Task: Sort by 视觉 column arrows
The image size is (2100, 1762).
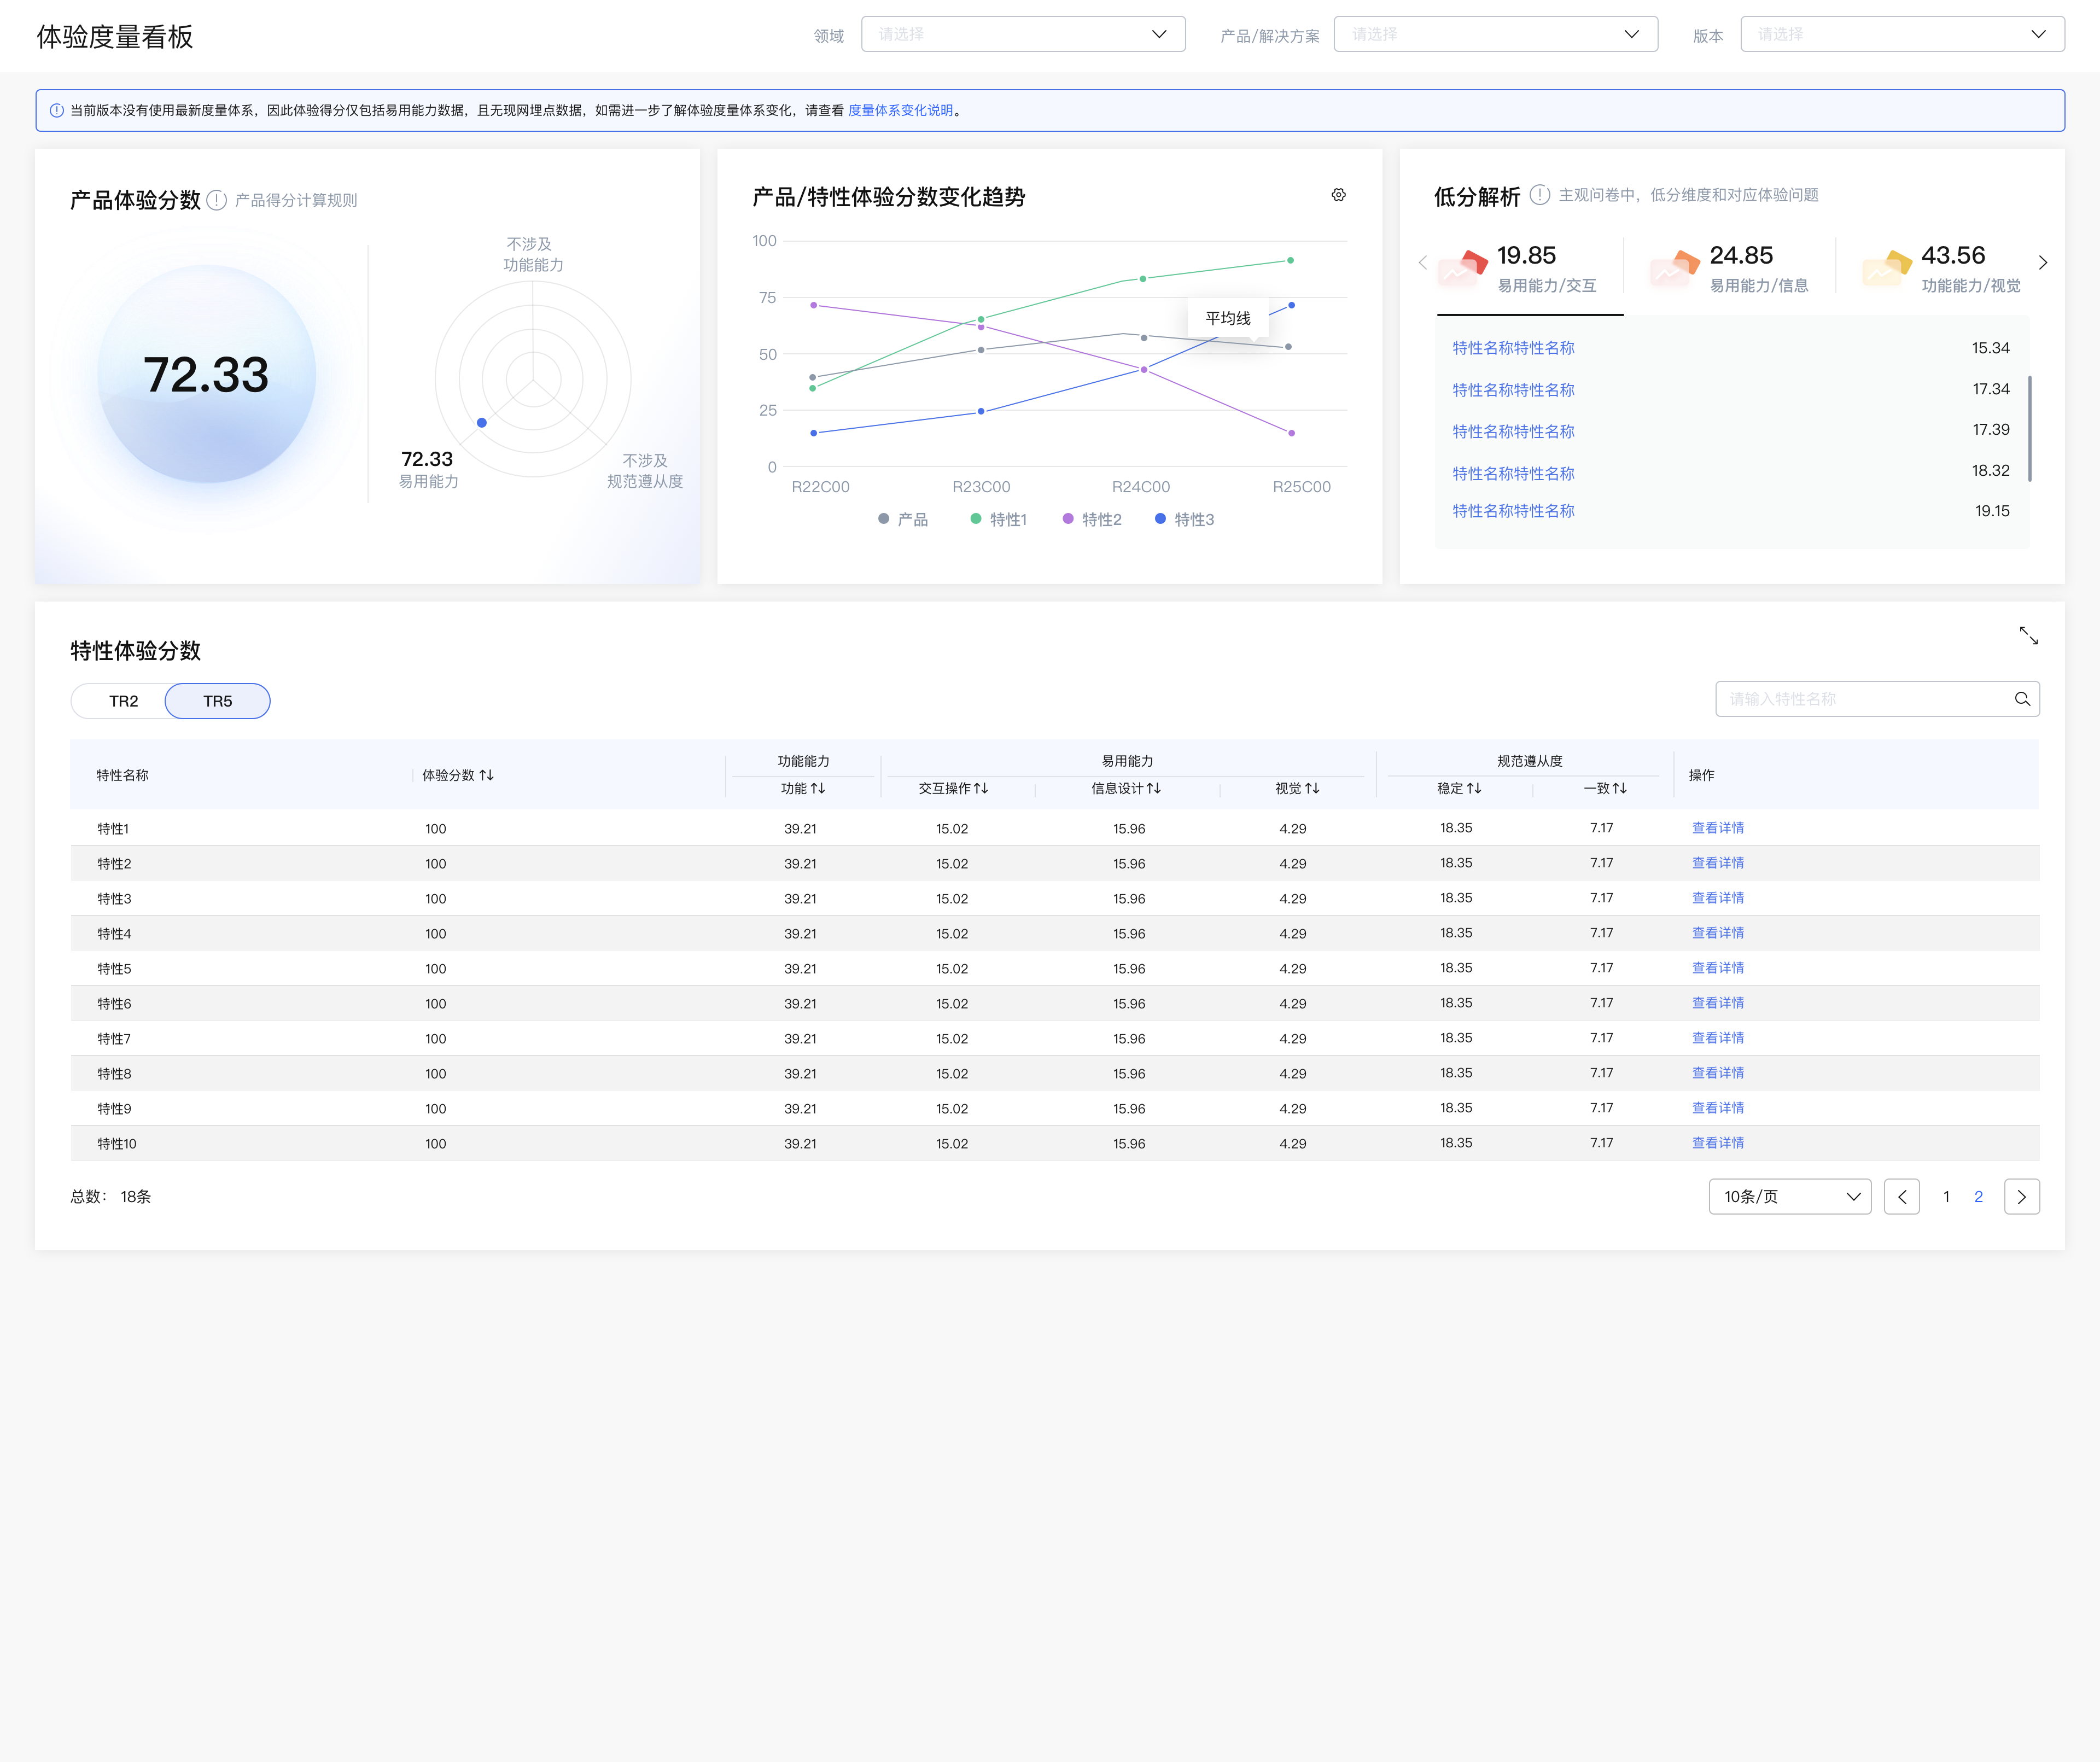Action: [x=1312, y=788]
